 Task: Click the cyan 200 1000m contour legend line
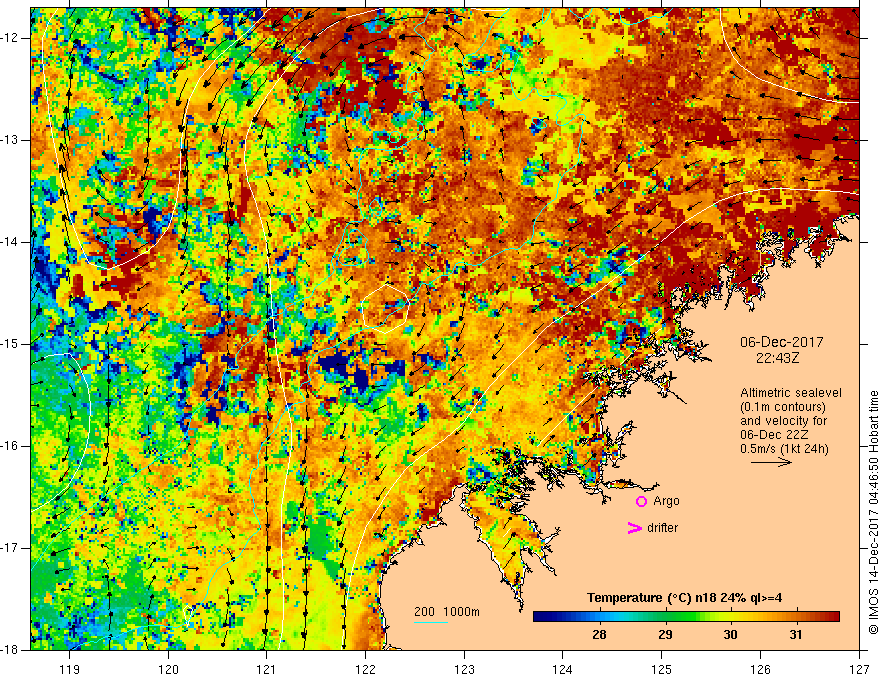click(x=431, y=622)
